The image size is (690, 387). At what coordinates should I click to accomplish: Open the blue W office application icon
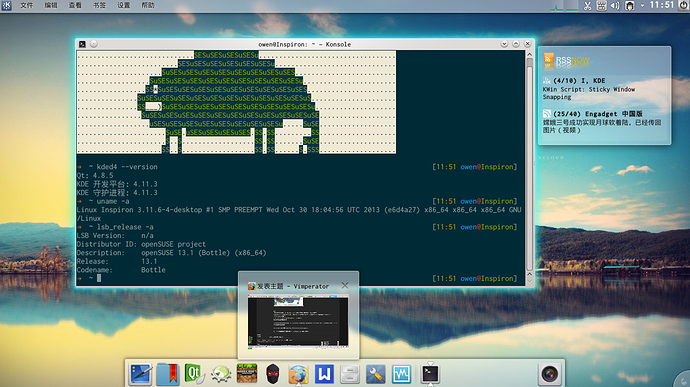[324, 374]
